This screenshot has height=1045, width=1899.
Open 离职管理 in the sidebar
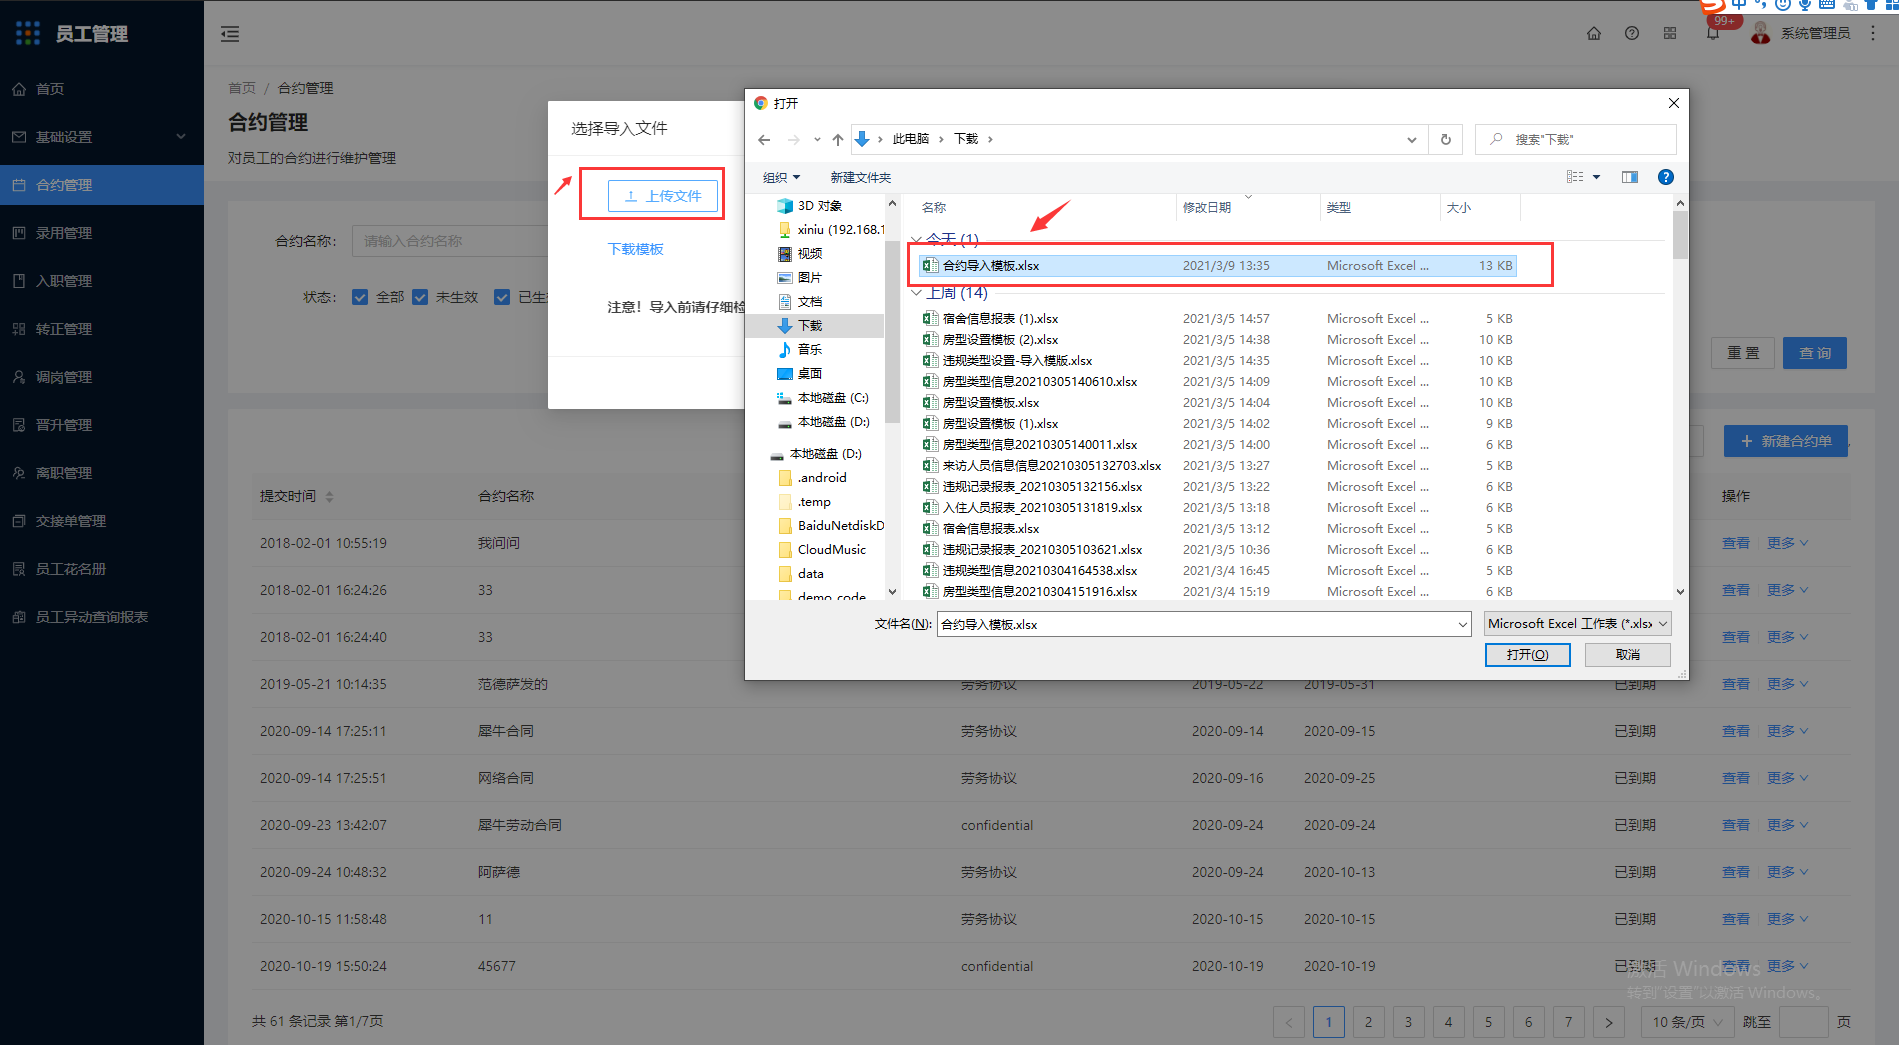[x=102, y=473]
